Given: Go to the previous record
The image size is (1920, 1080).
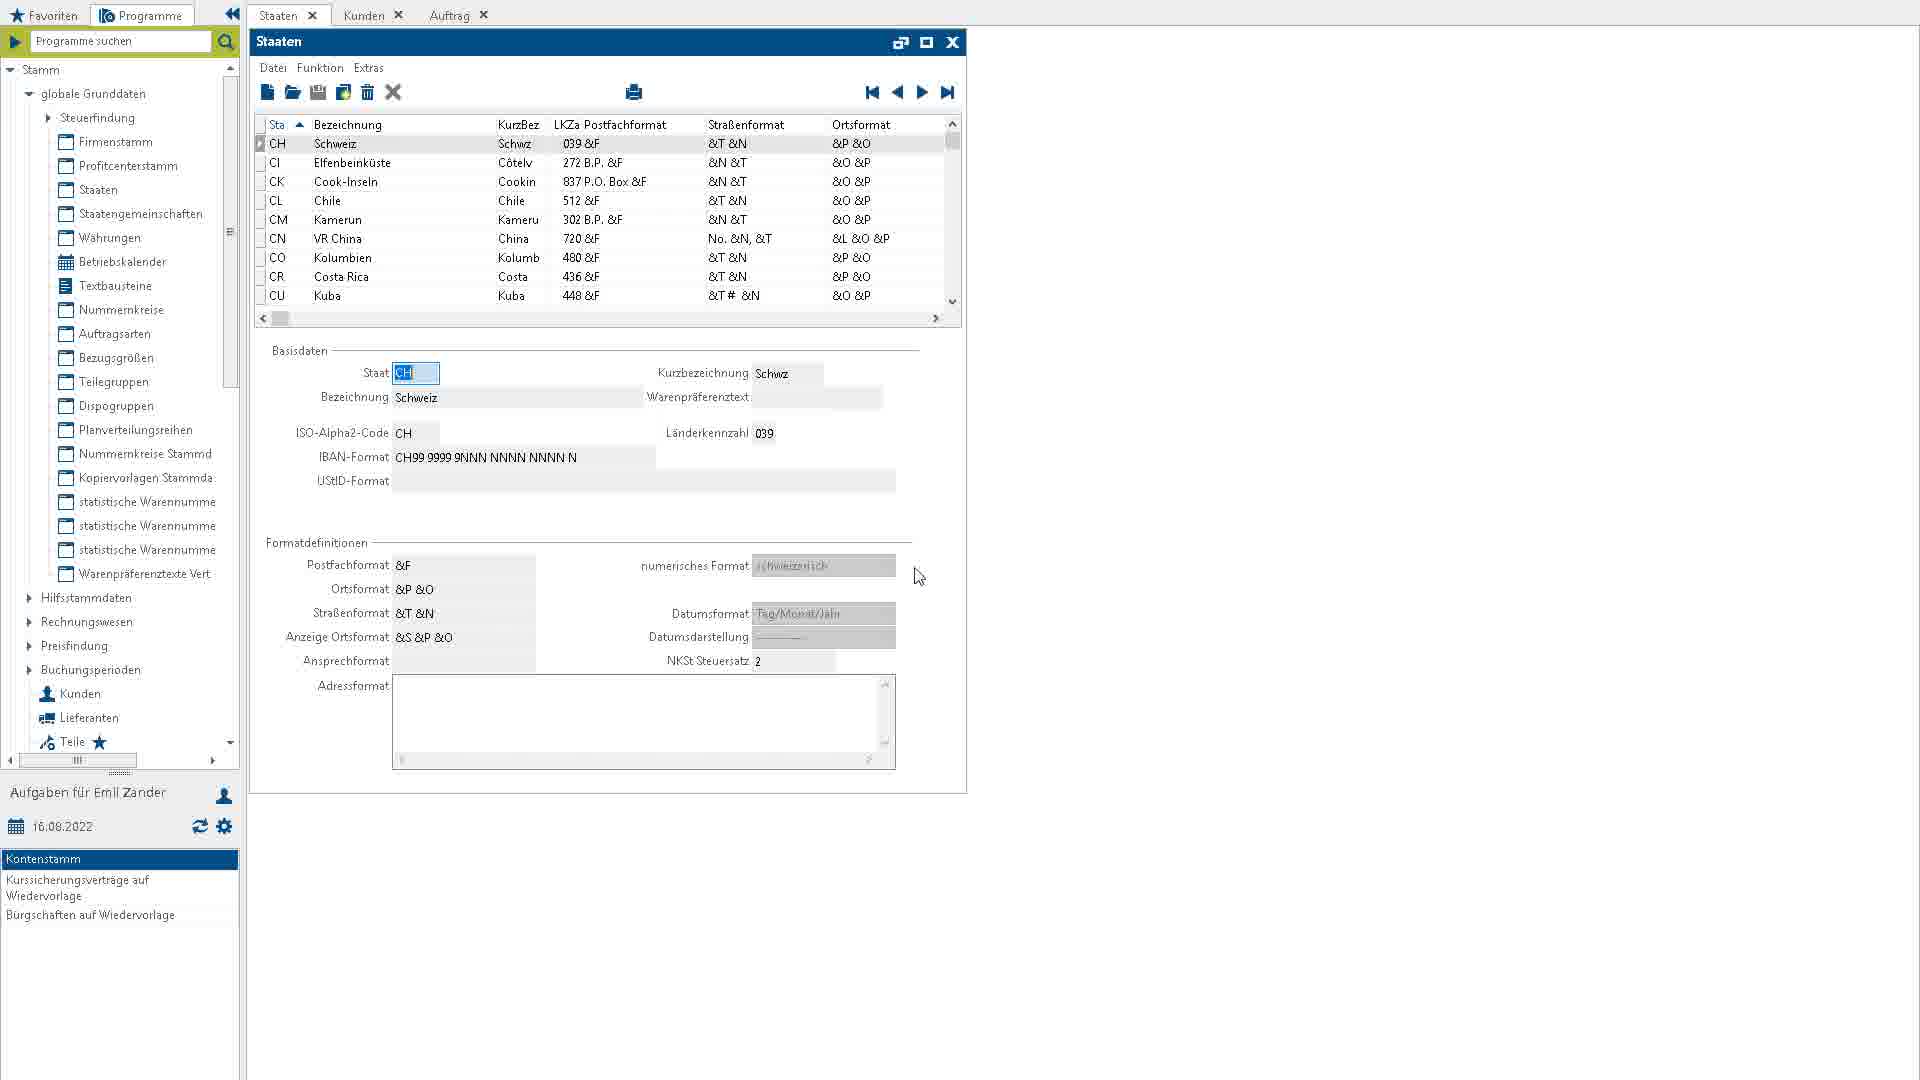Looking at the screenshot, I should pos(897,92).
